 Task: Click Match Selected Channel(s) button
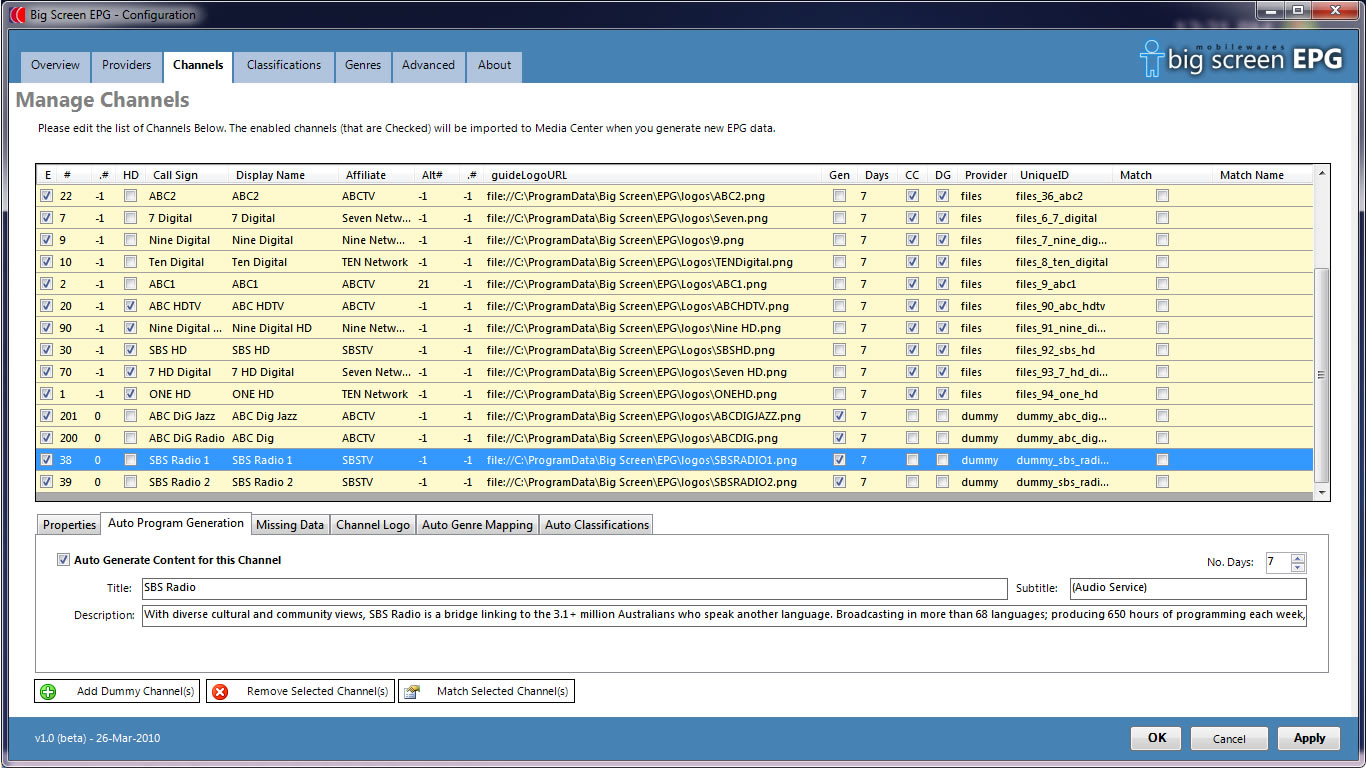[x=486, y=692]
